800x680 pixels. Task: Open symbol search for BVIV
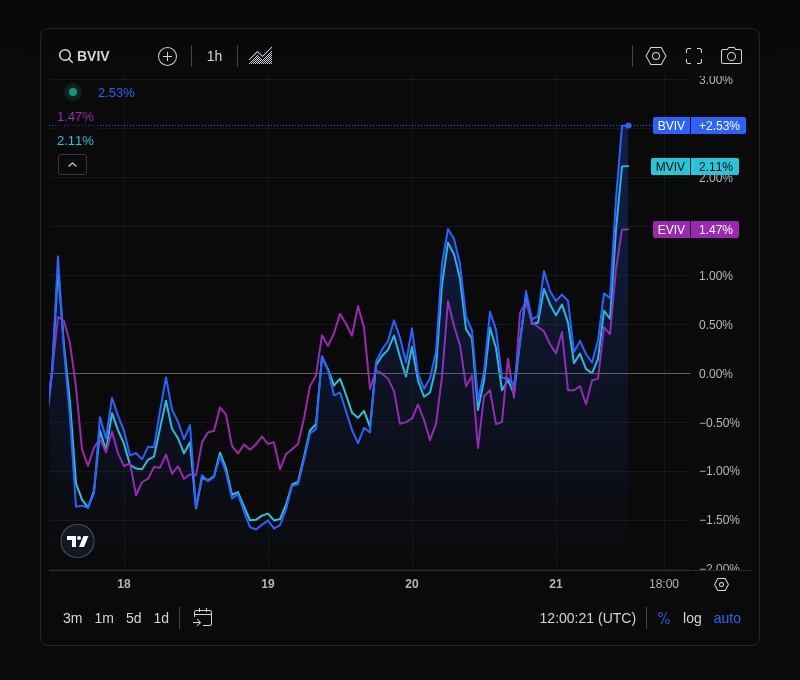coord(84,56)
